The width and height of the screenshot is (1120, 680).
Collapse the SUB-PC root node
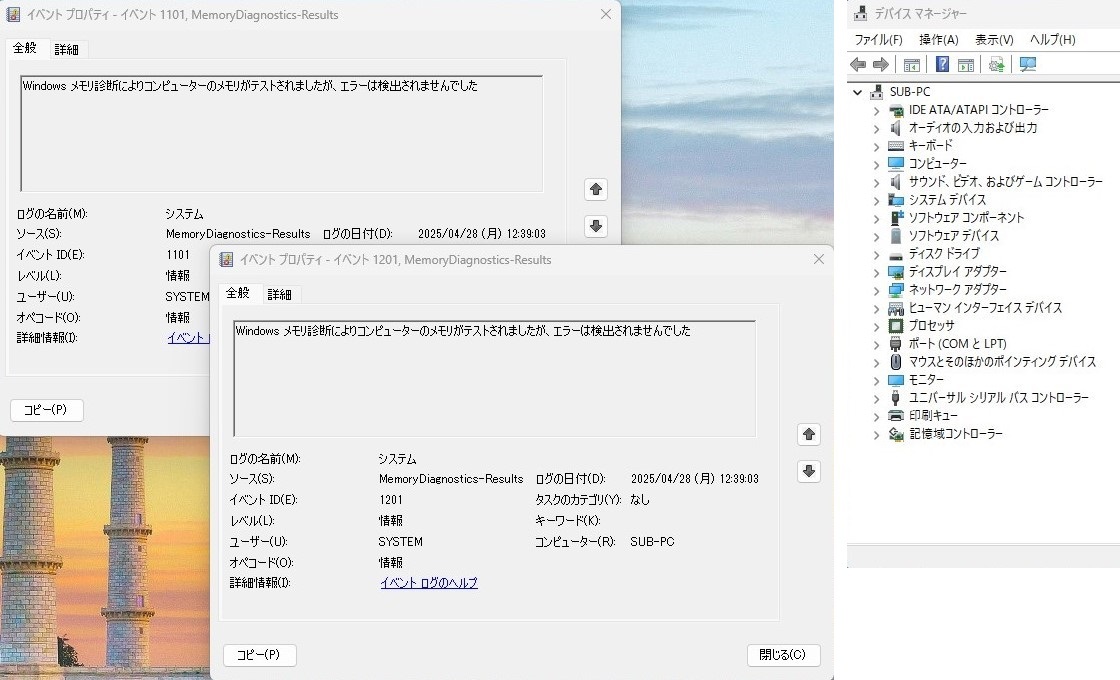tap(857, 92)
